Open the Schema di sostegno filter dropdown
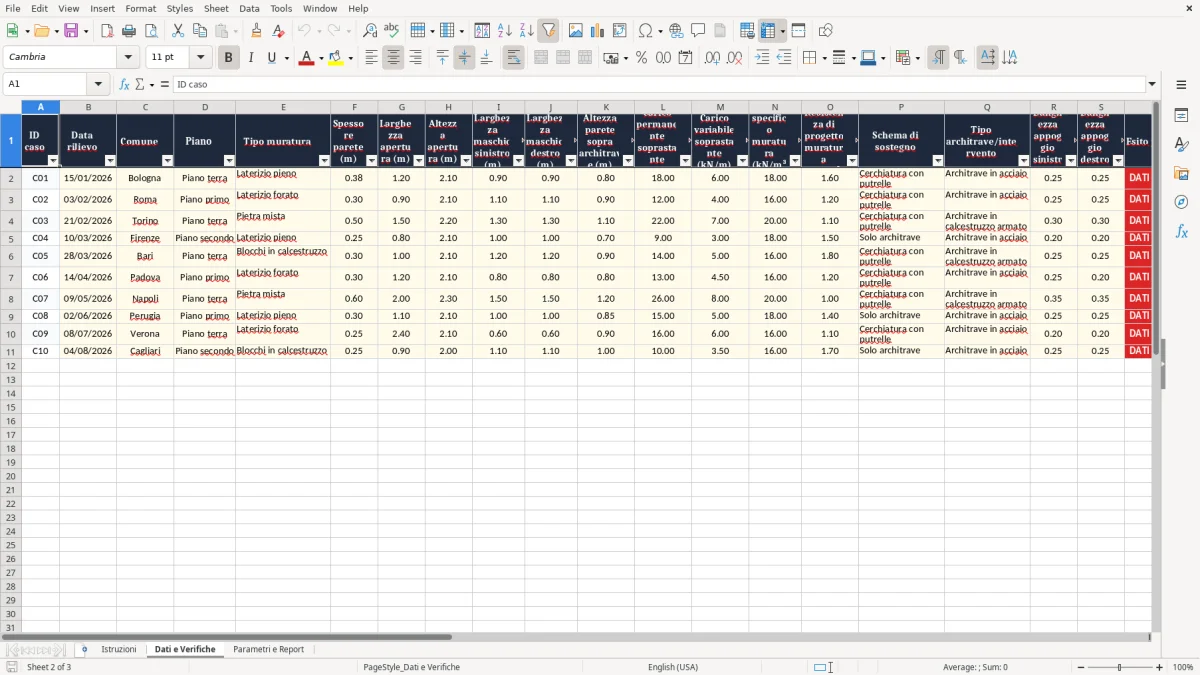 coord(938,160)
